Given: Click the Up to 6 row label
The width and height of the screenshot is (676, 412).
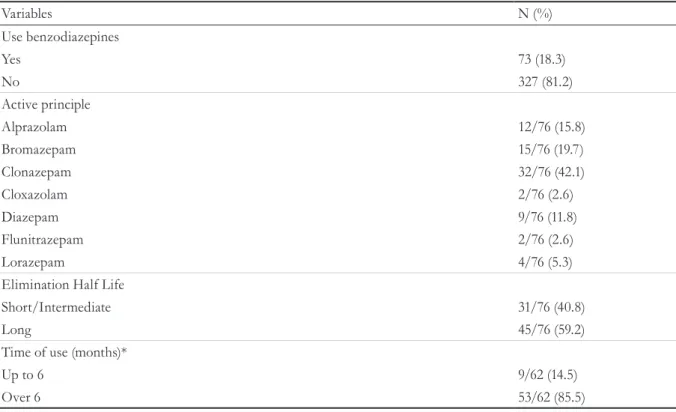Looking at the screenshot, I should click(22, 375).
